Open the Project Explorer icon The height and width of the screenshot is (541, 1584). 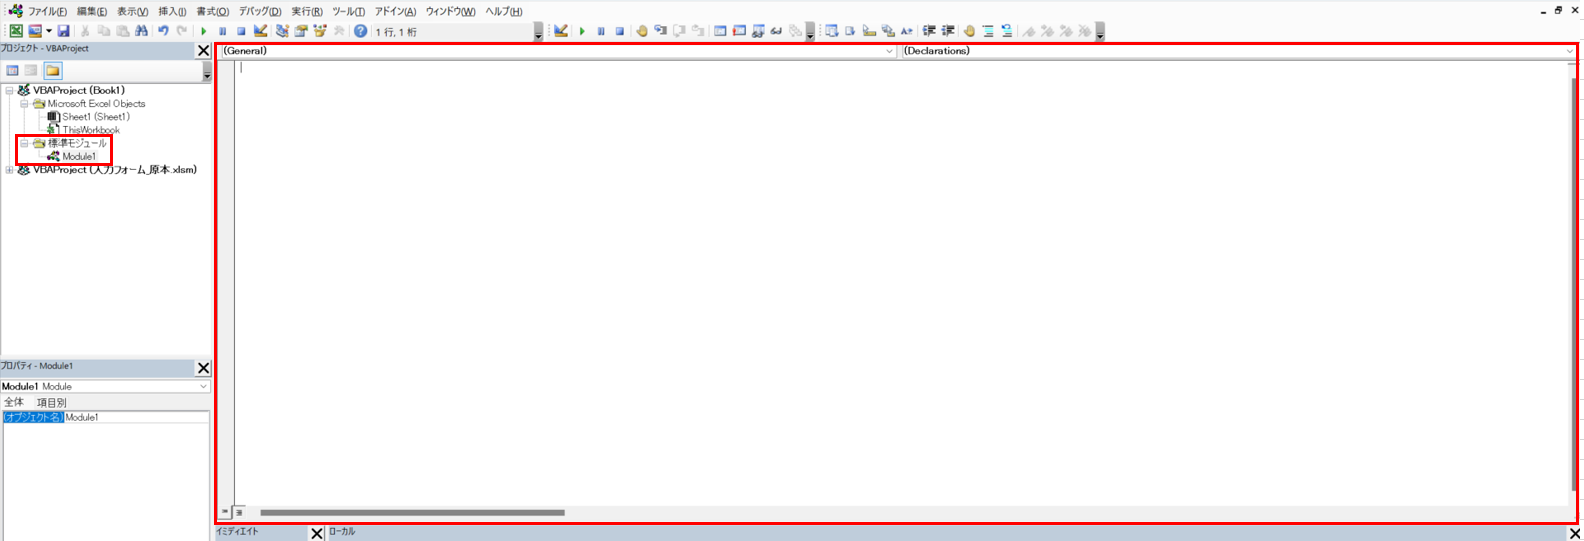(282, 31)
